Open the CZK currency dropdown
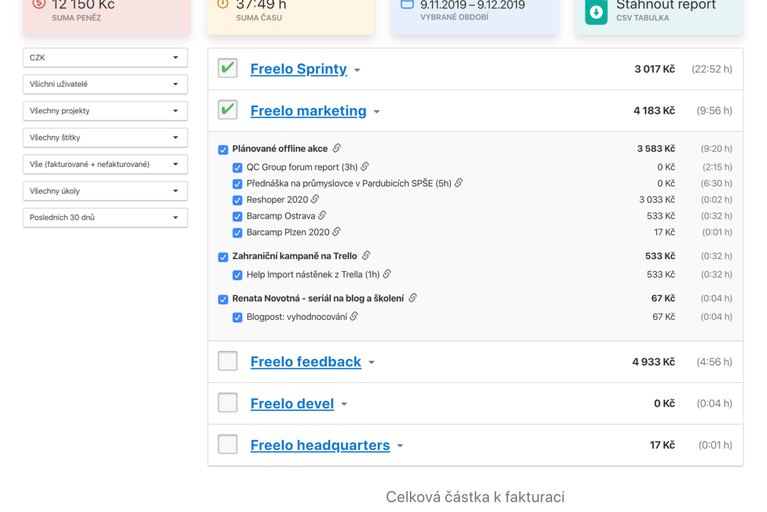This screenshot has width=767, height=512. pyautogui.click(x=105, y=58)
